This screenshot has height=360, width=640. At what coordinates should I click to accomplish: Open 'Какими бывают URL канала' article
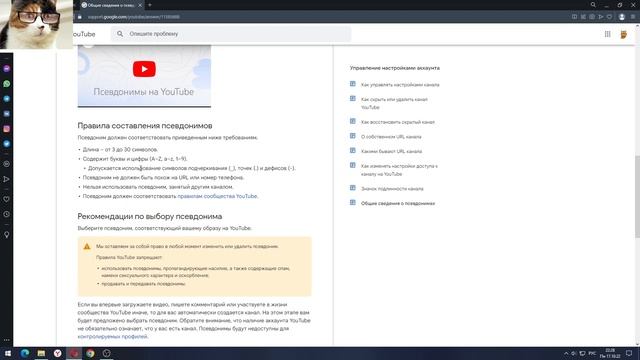[x=391, y=151]
